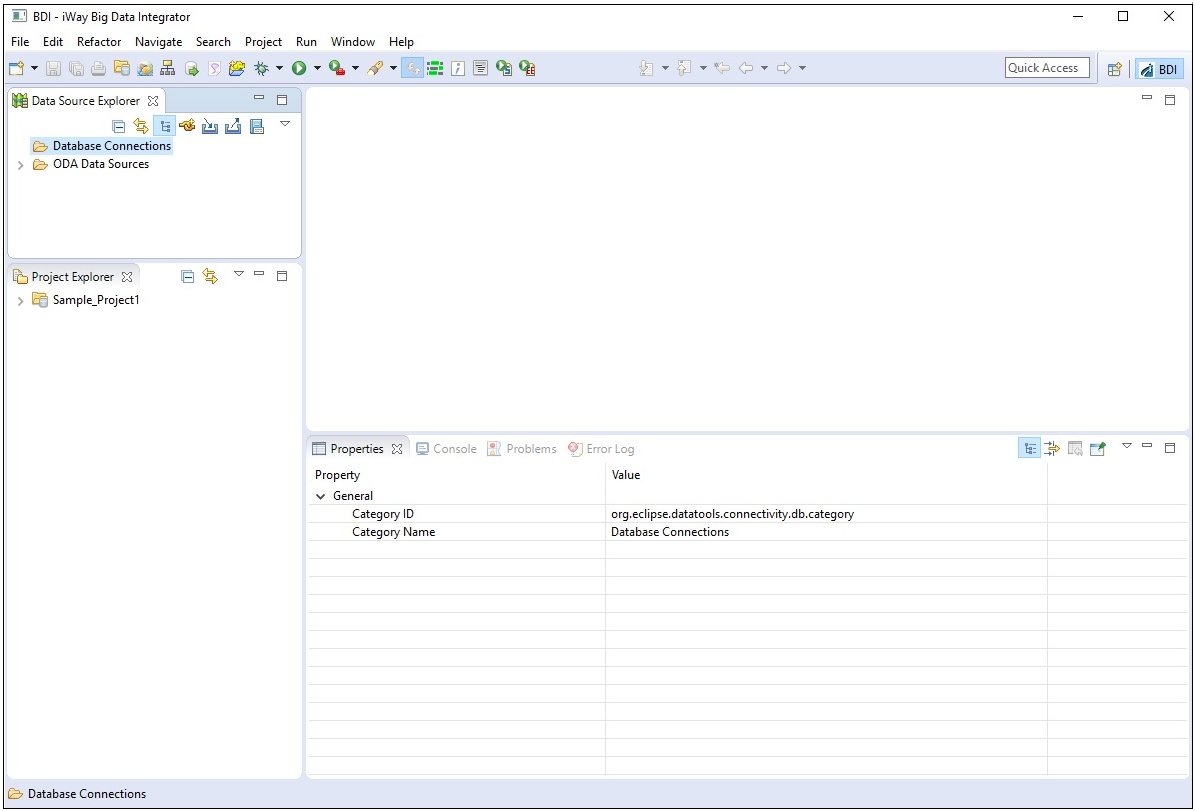This screenshot has height=811, width=1195.
Task: Switch to the Error Log tab
Action: coord(601,449)
